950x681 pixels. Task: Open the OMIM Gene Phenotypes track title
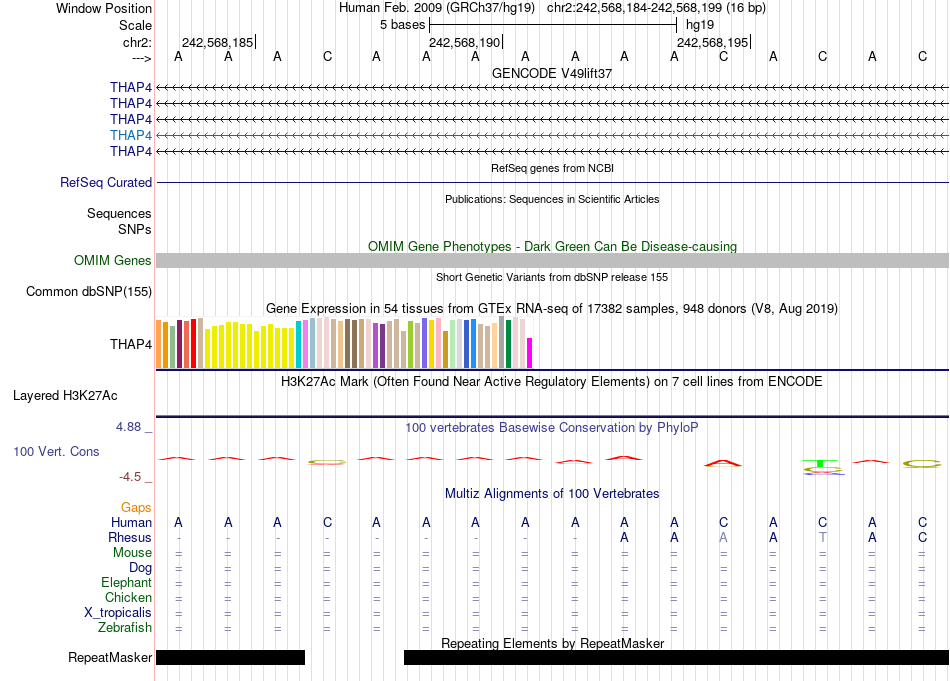[552, 247]
